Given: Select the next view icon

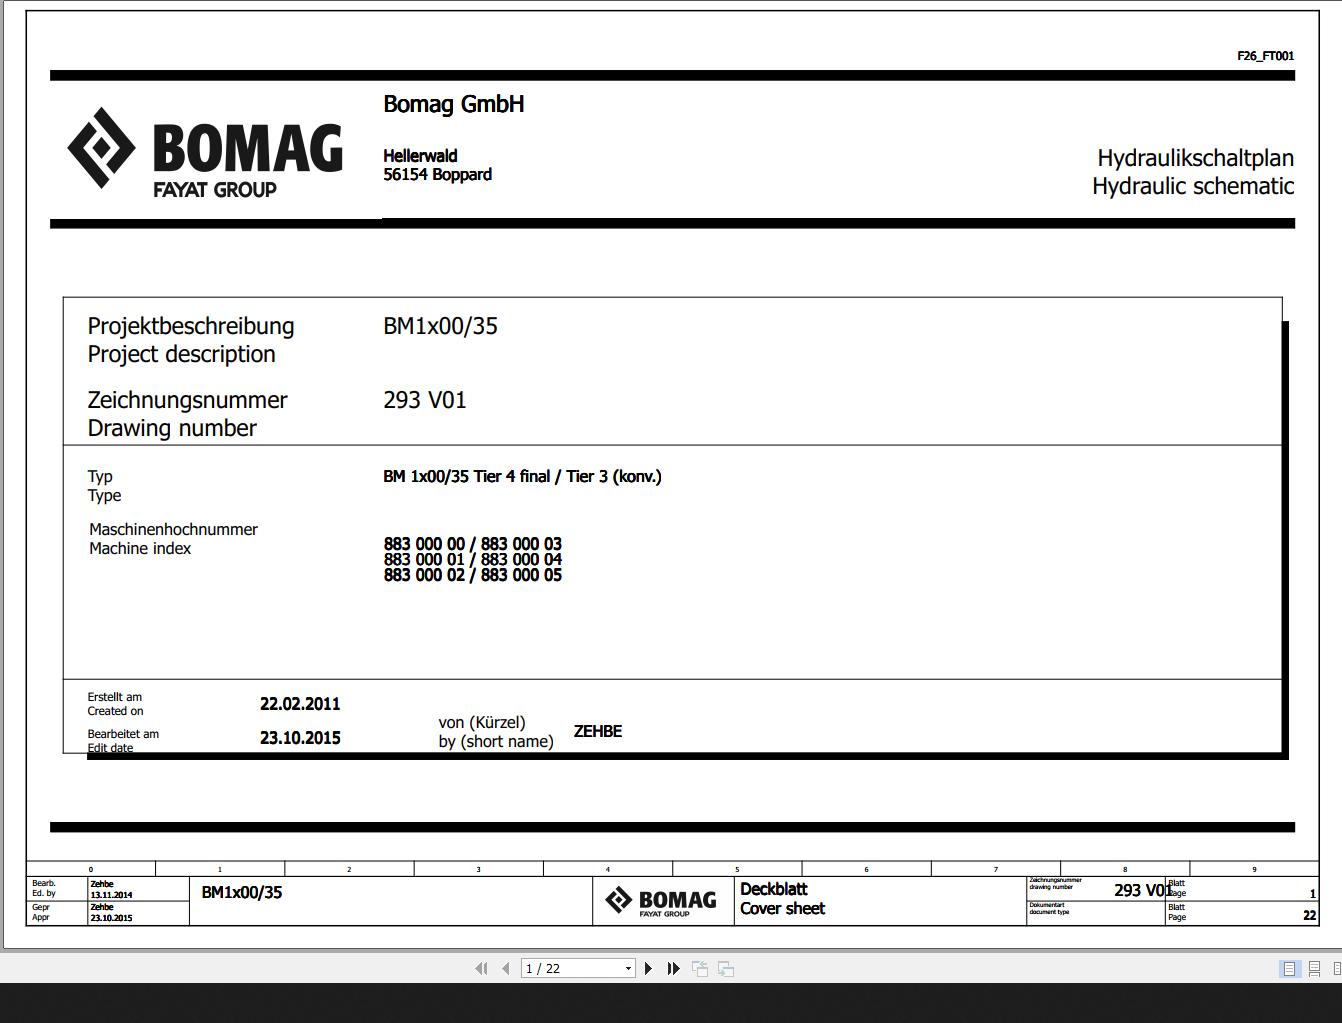Looking at the screenshot, I should click(724, 968).
